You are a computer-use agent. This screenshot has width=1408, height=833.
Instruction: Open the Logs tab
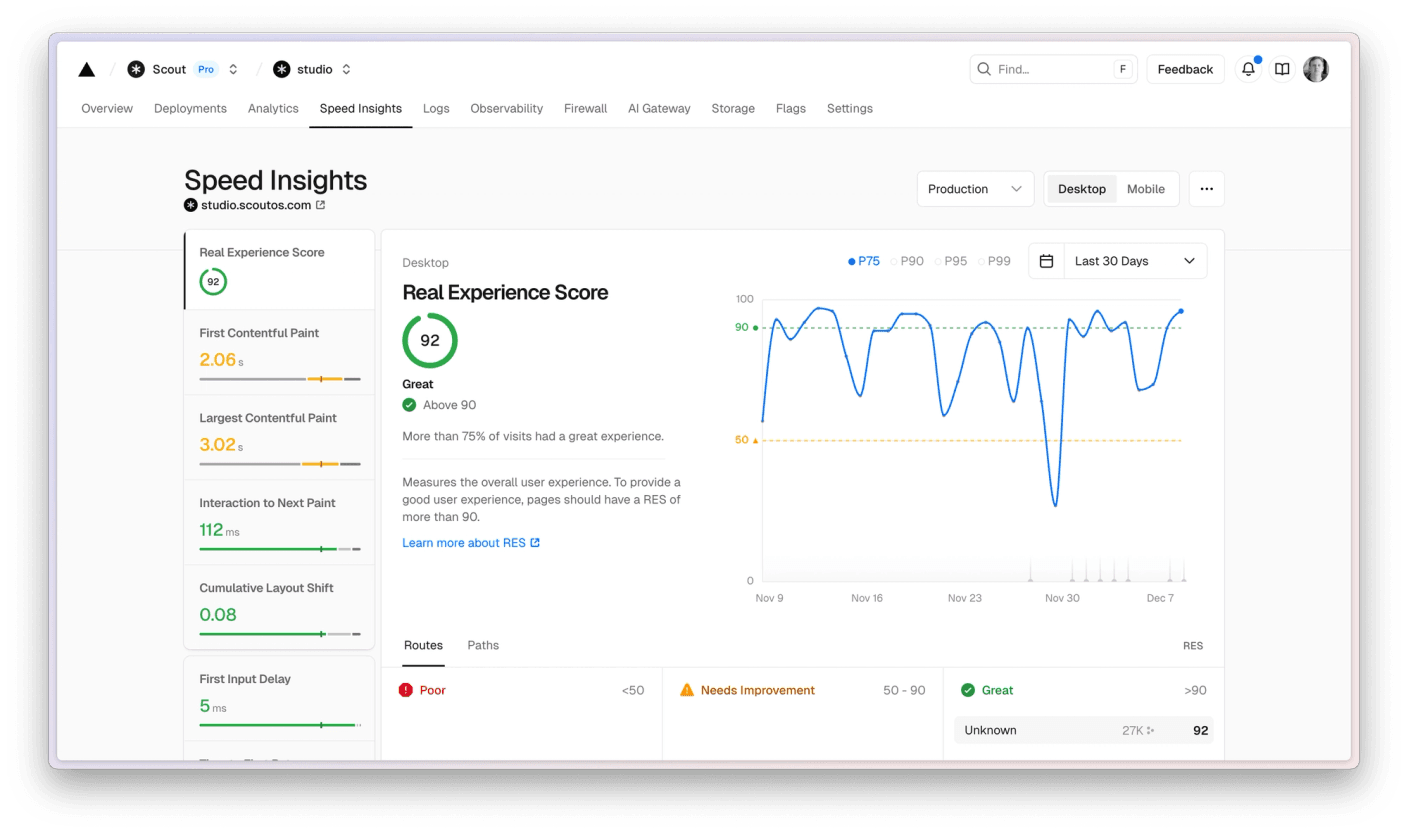(x=436, y=108)
